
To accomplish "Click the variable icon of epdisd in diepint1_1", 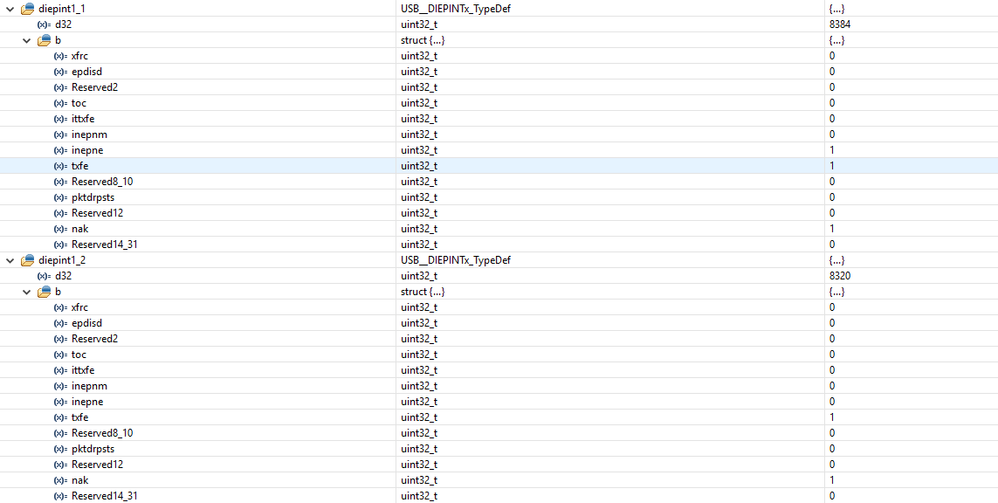I will point(60,71).
